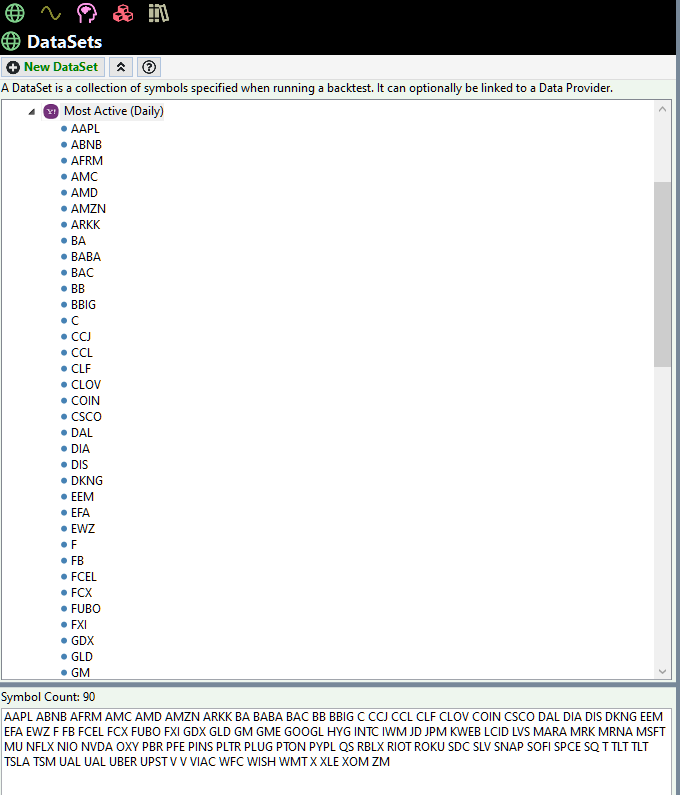Screen dimensions: 680x795
Task: Select the AFRM symbol
Action: [x=87, y=161]
